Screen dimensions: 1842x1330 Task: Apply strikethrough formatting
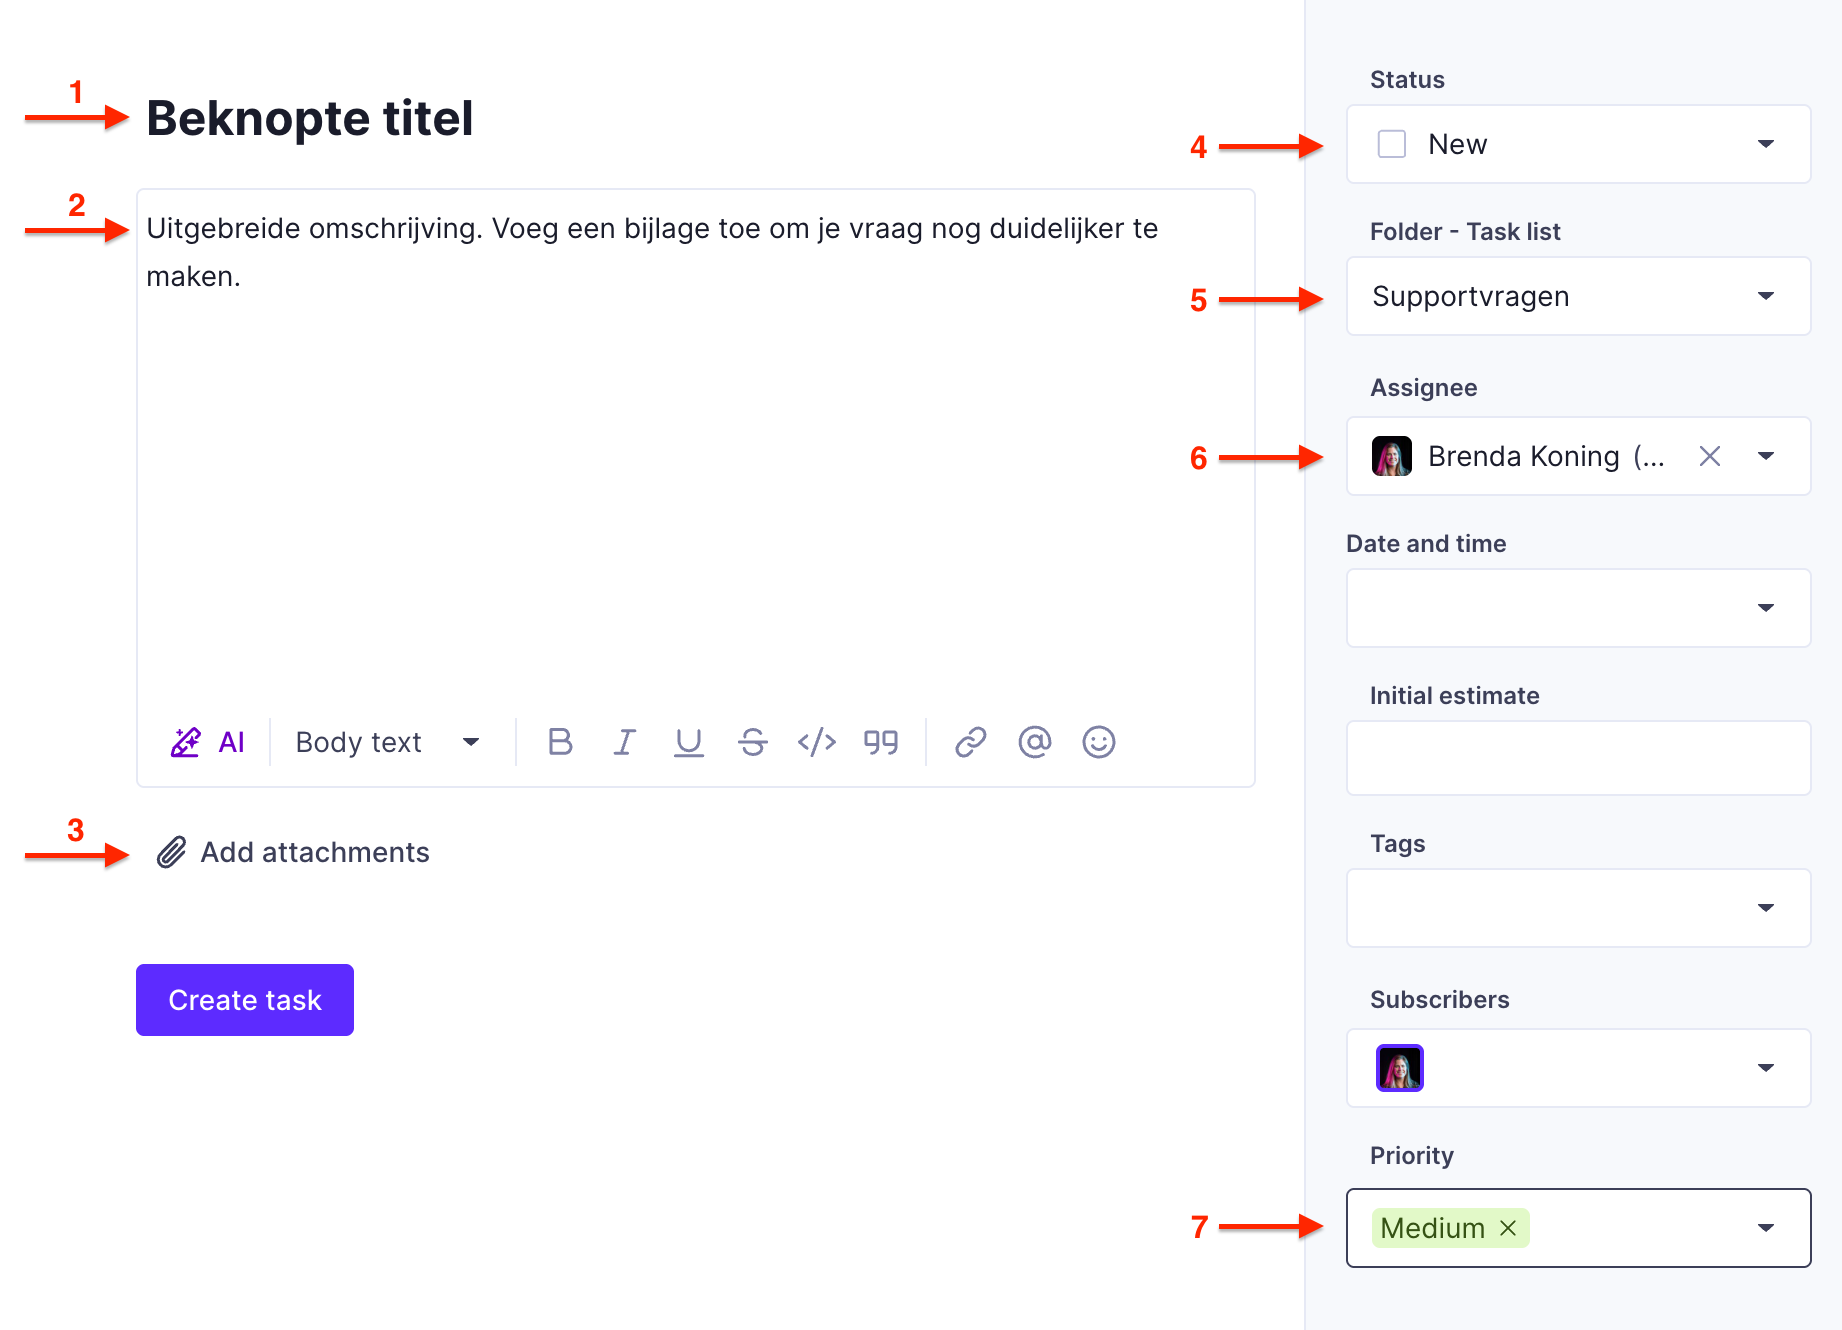coord(752,742)
